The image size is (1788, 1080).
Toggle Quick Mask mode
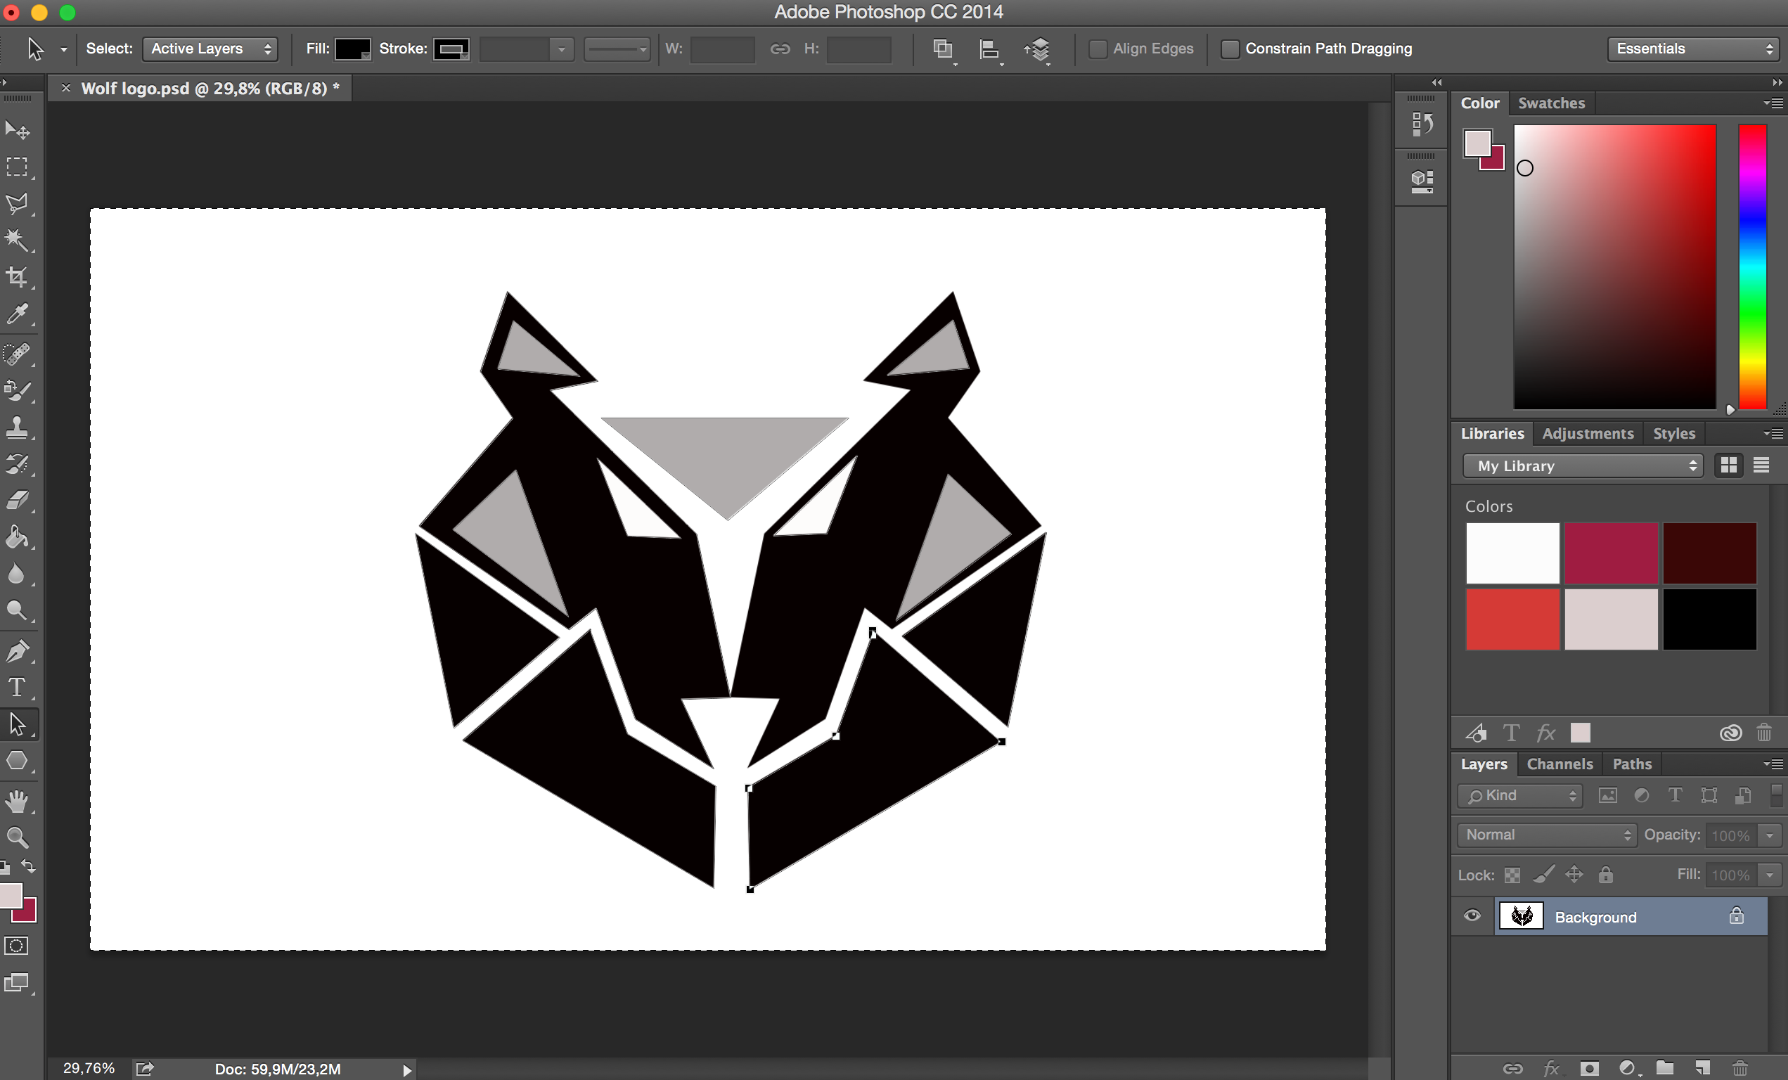(17, 946)
